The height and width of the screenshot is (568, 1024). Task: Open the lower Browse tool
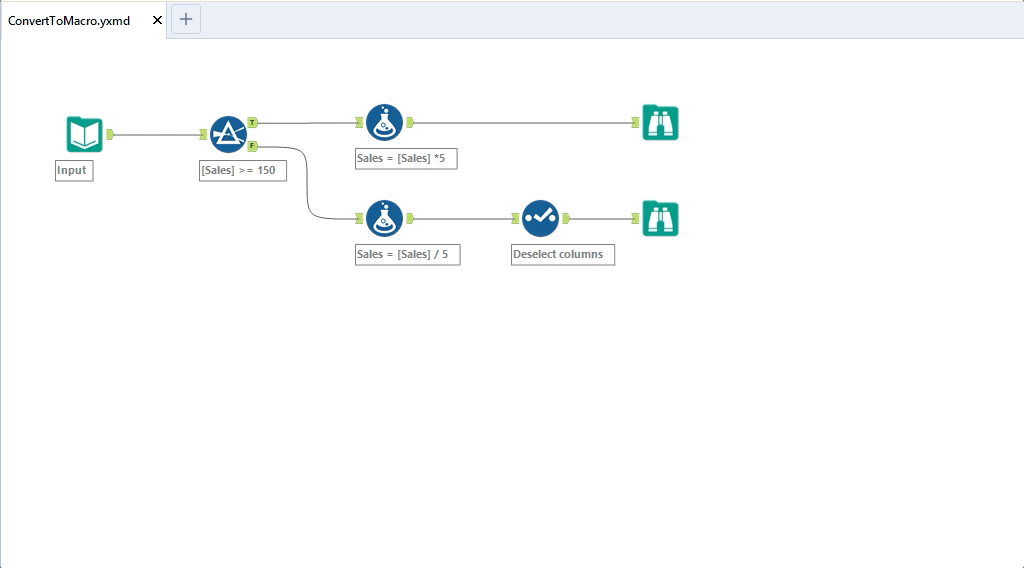point(660,218)
